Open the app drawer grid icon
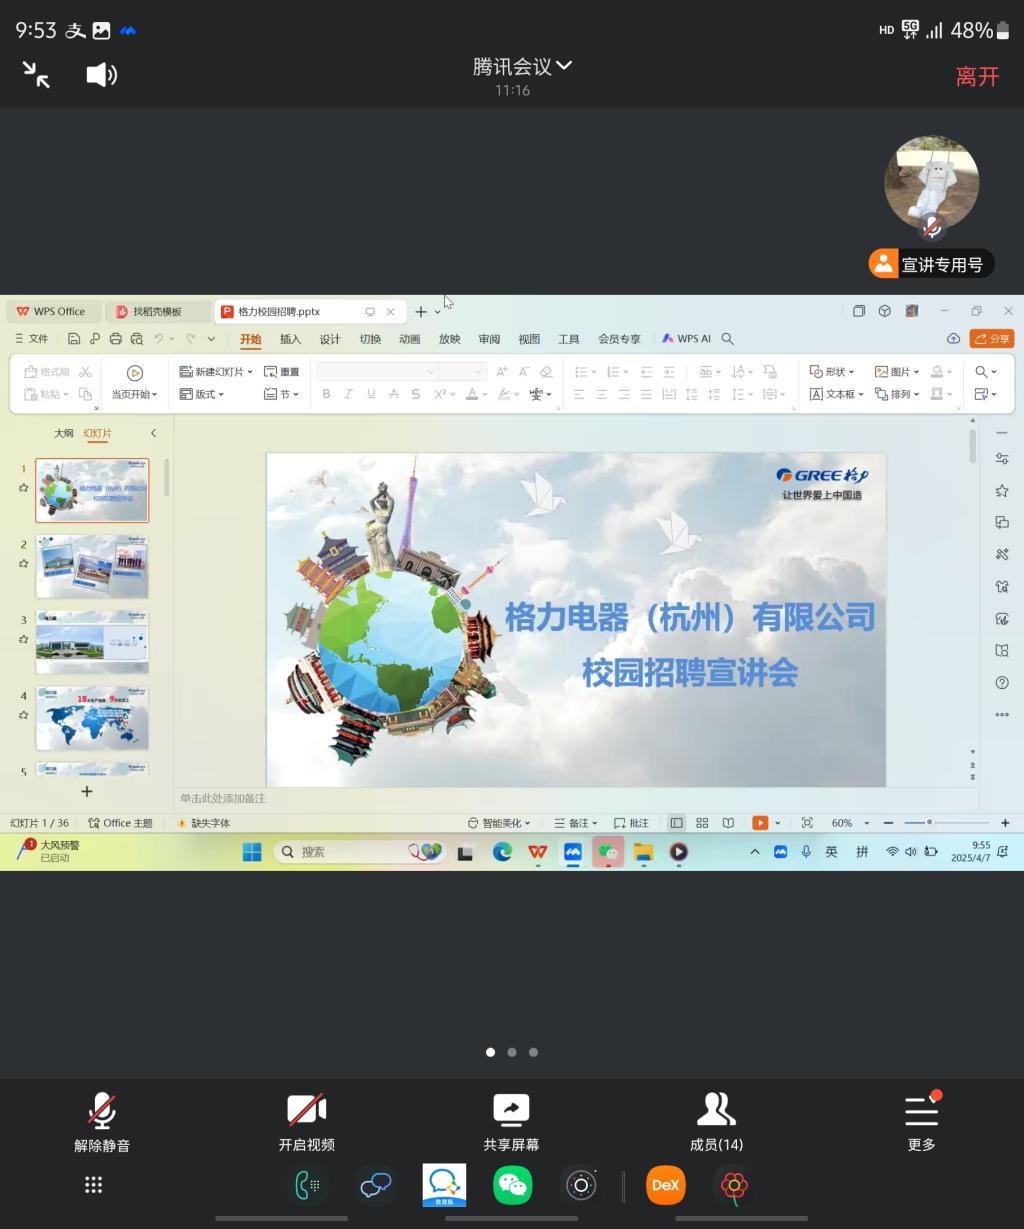Viewport: 1024px width, 1229px height. (94, 1185)
